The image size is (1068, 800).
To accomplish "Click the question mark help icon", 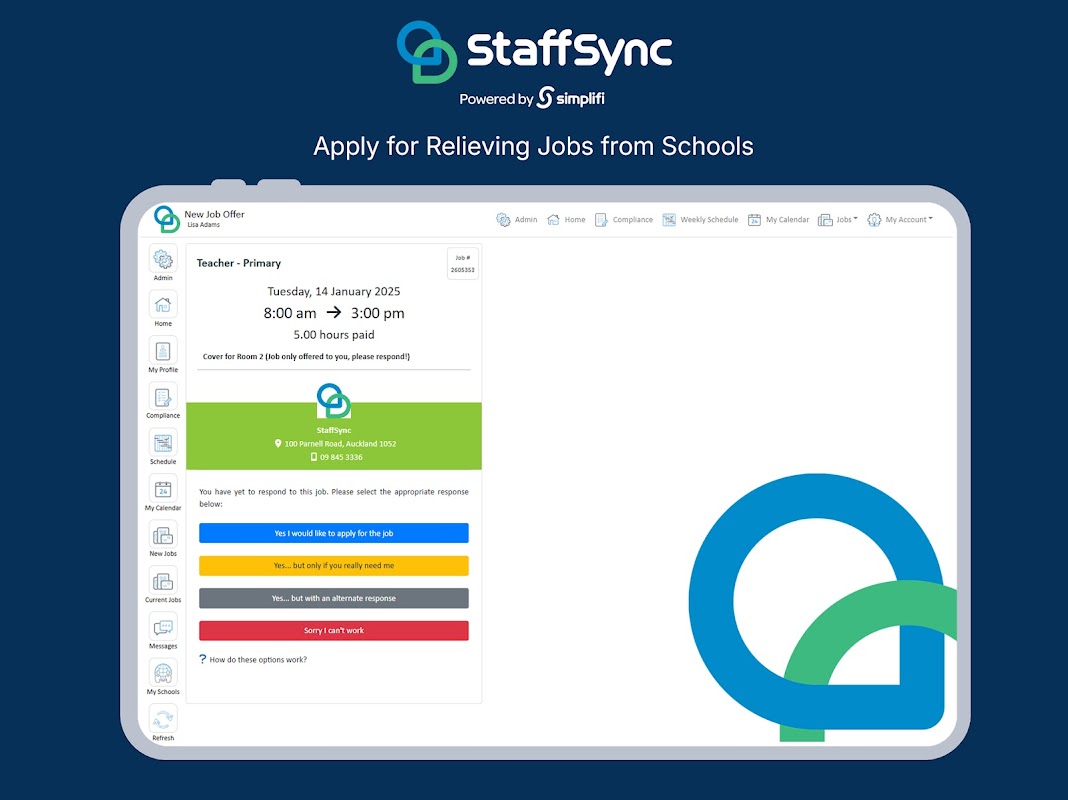I will [202, 659].
